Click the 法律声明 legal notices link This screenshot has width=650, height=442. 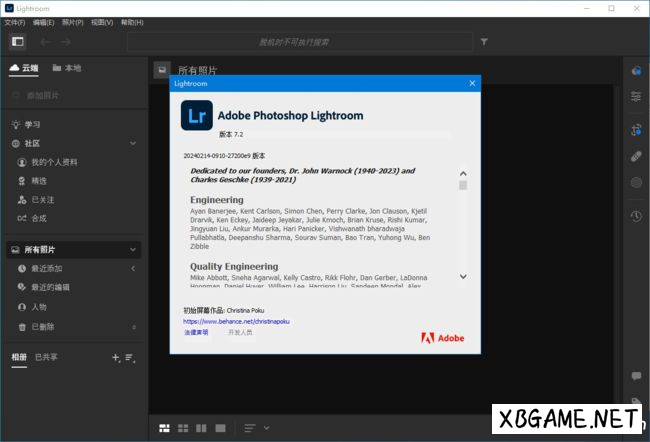coord(196,333)
